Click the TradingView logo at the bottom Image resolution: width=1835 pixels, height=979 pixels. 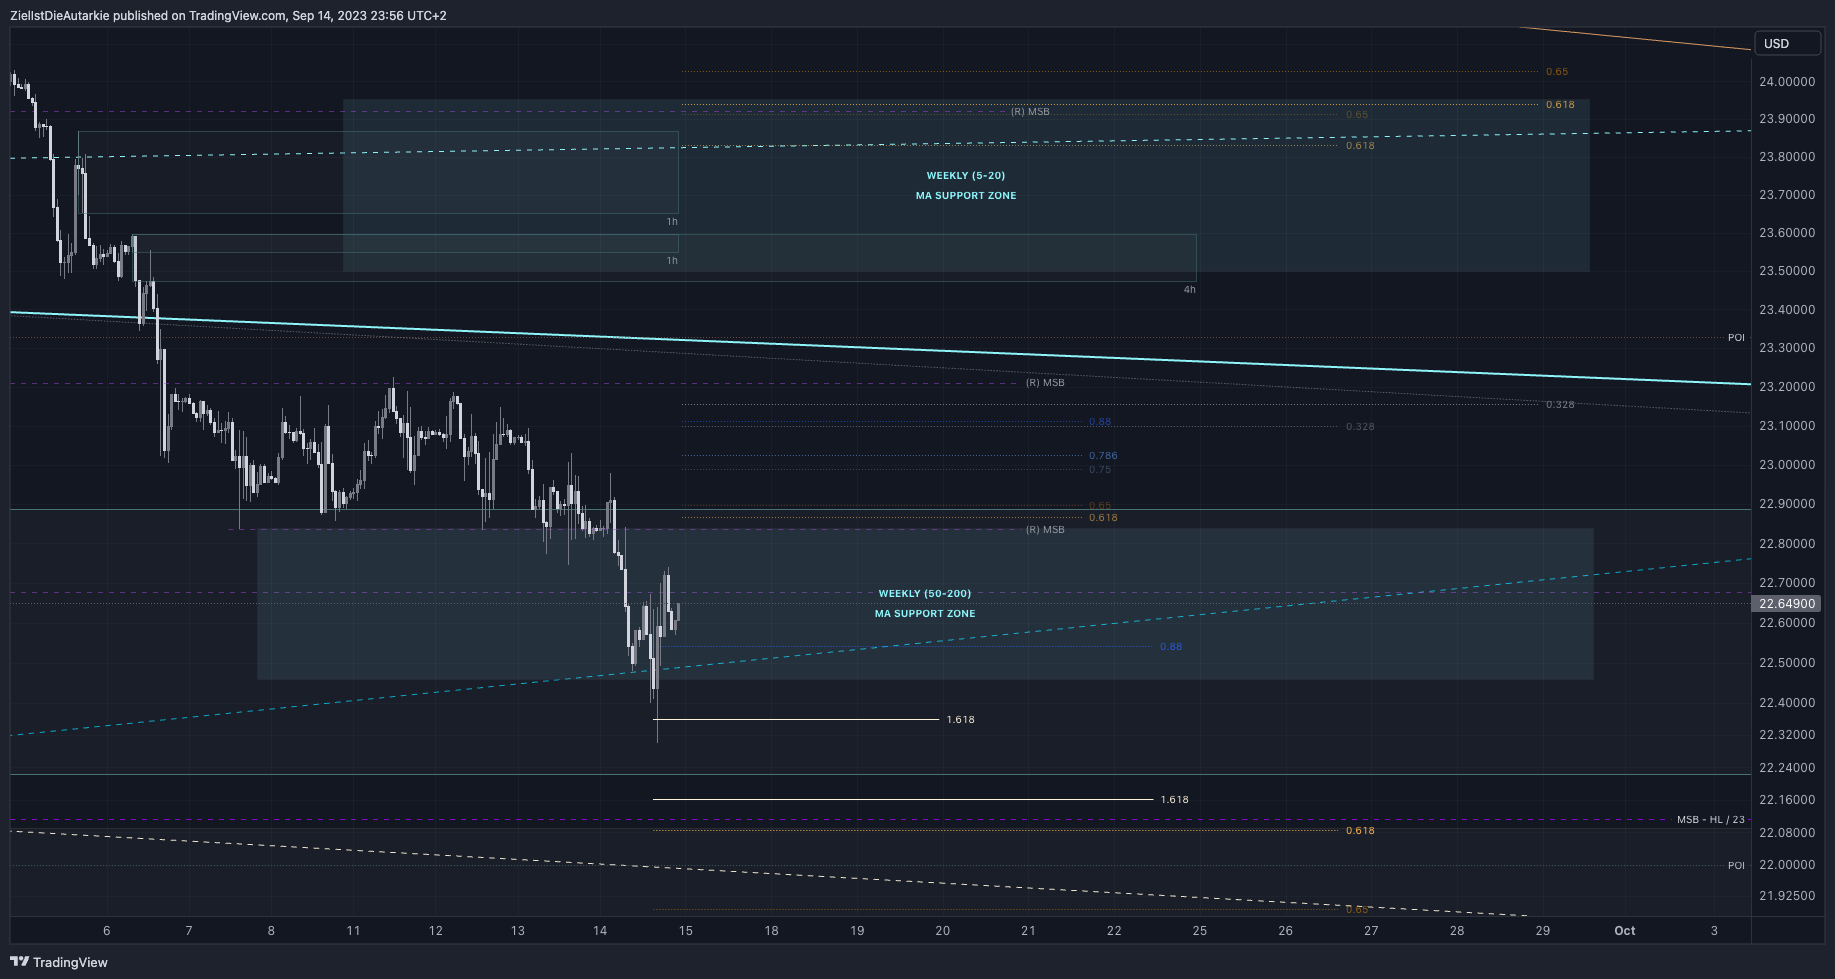(59, 962)
